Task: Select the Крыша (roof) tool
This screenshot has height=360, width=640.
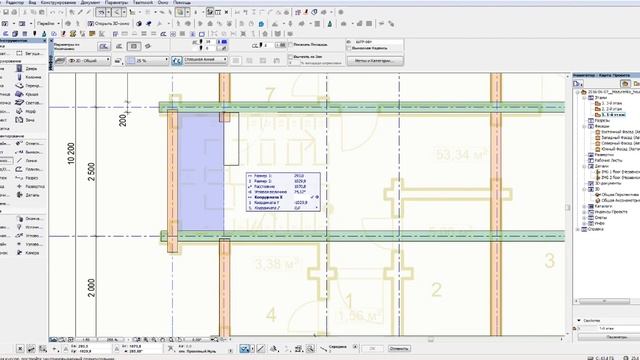Action: 27,94
